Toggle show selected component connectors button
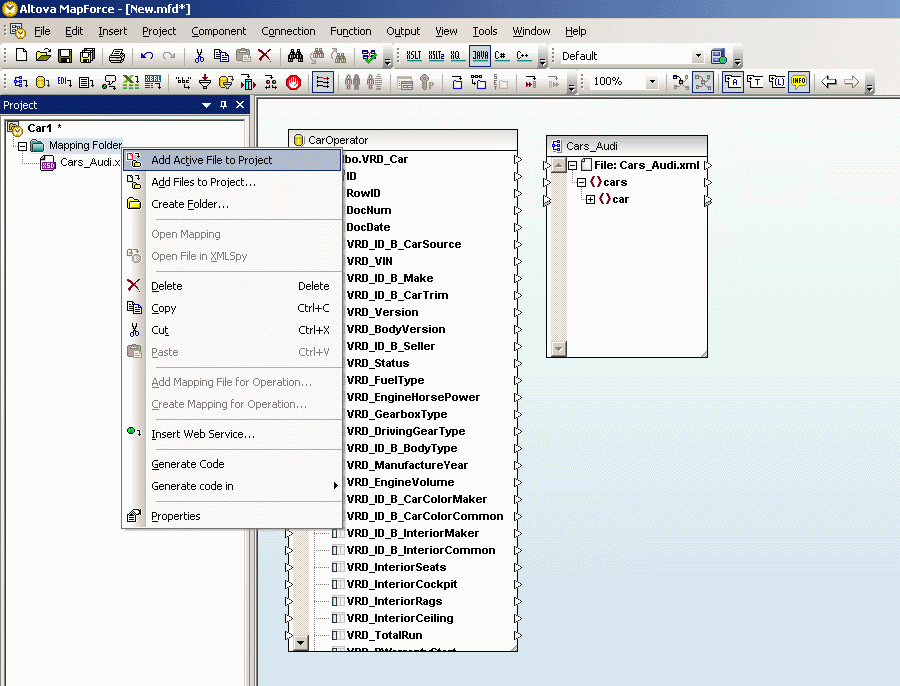Image resolution: width=900 pixels, height=686 pixels. pos(681,82)
